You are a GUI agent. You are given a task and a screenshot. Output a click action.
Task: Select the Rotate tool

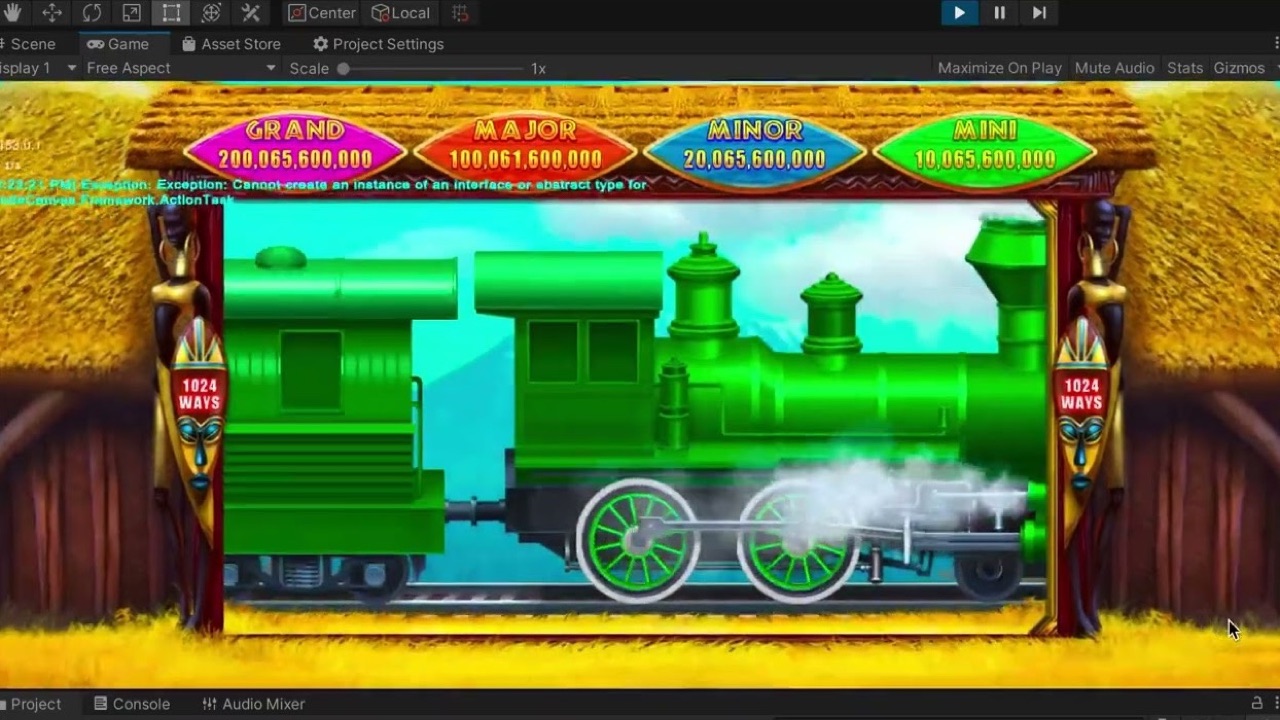(x=92, y=13)
